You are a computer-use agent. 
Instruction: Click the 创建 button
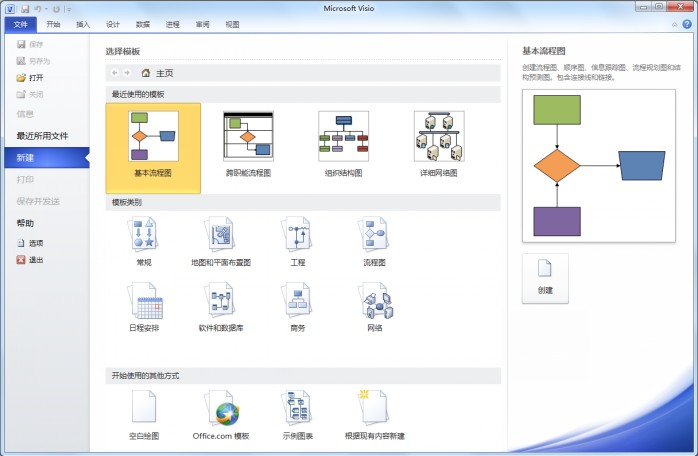click(x=545, y=279)
